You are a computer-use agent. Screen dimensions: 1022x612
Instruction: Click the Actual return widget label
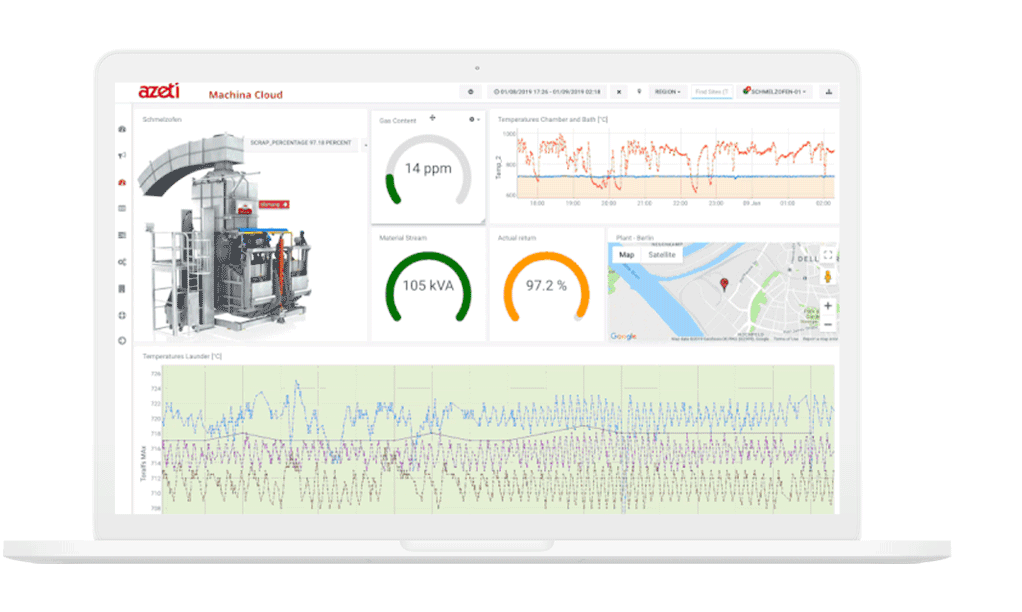pos(517,238)
